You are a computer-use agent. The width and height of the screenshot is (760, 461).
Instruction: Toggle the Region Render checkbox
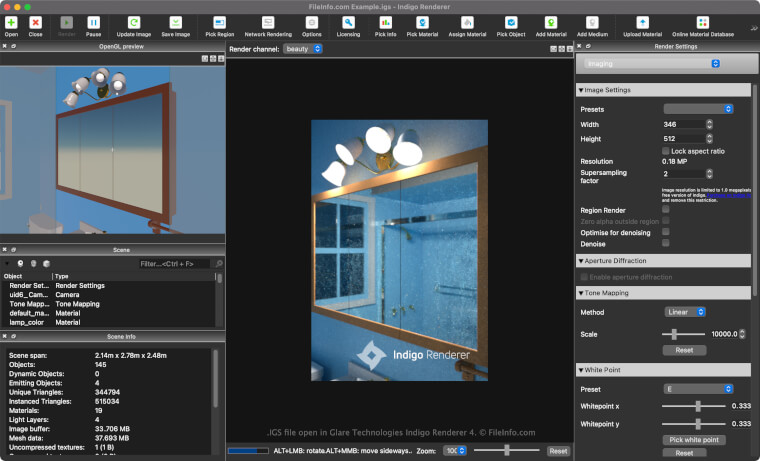point(666,210)
